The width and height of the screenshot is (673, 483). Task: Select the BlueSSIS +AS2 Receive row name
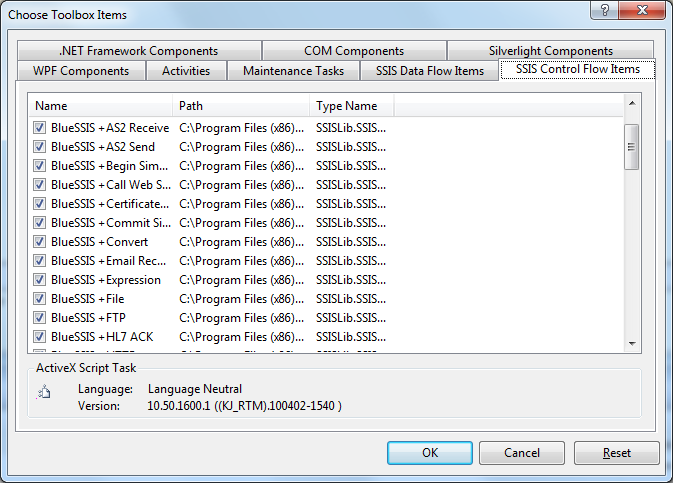click(x=110, y=128)
